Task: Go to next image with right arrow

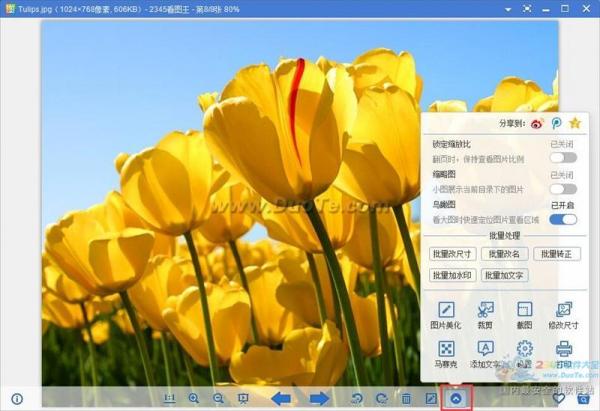Action: pos(320,399)
